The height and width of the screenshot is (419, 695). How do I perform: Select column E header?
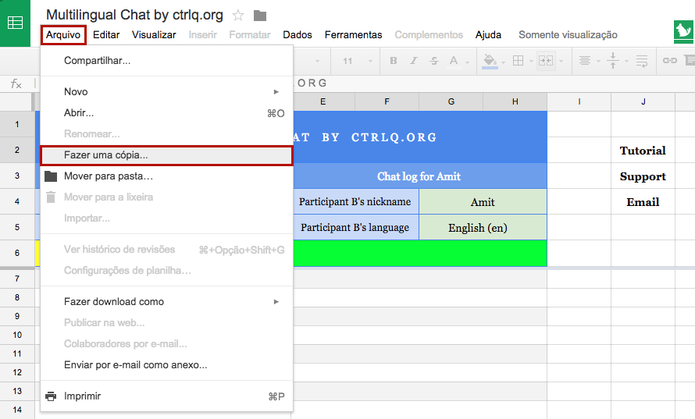[323, 102]
